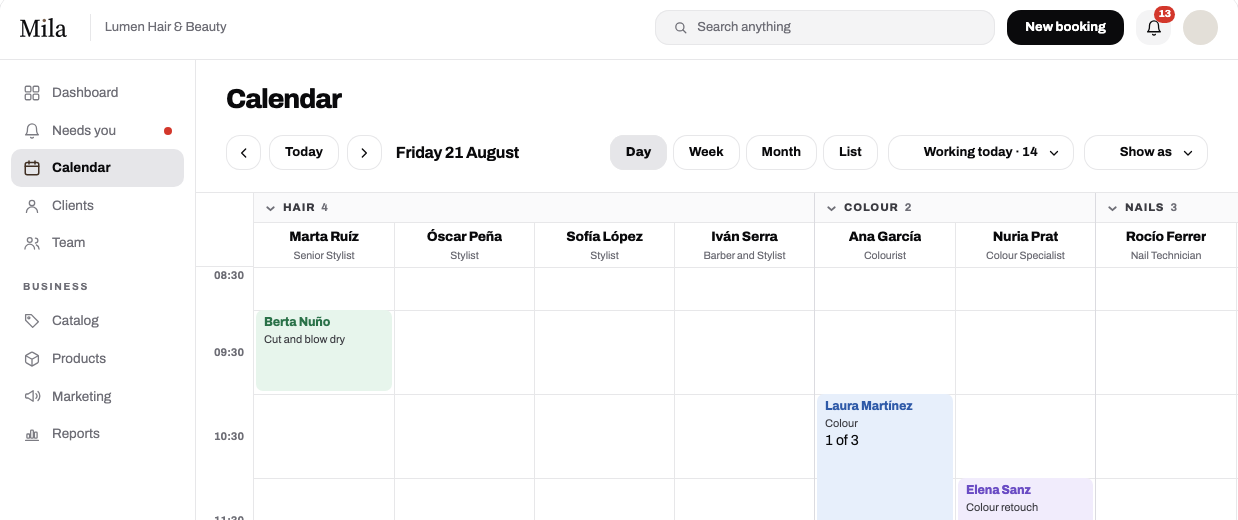The image size is (1238, 520).
Task: Open the Show as dropdown
Action: point(1146,153)
